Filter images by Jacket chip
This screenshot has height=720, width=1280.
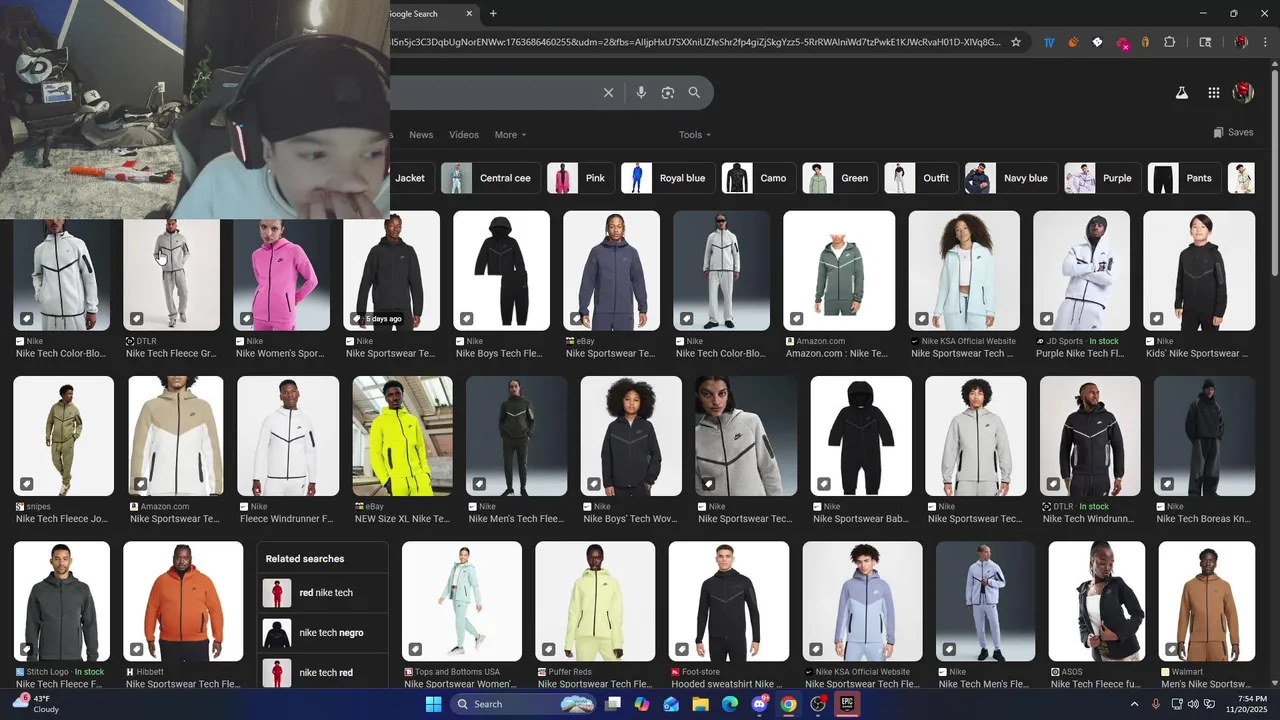point(412,178)
